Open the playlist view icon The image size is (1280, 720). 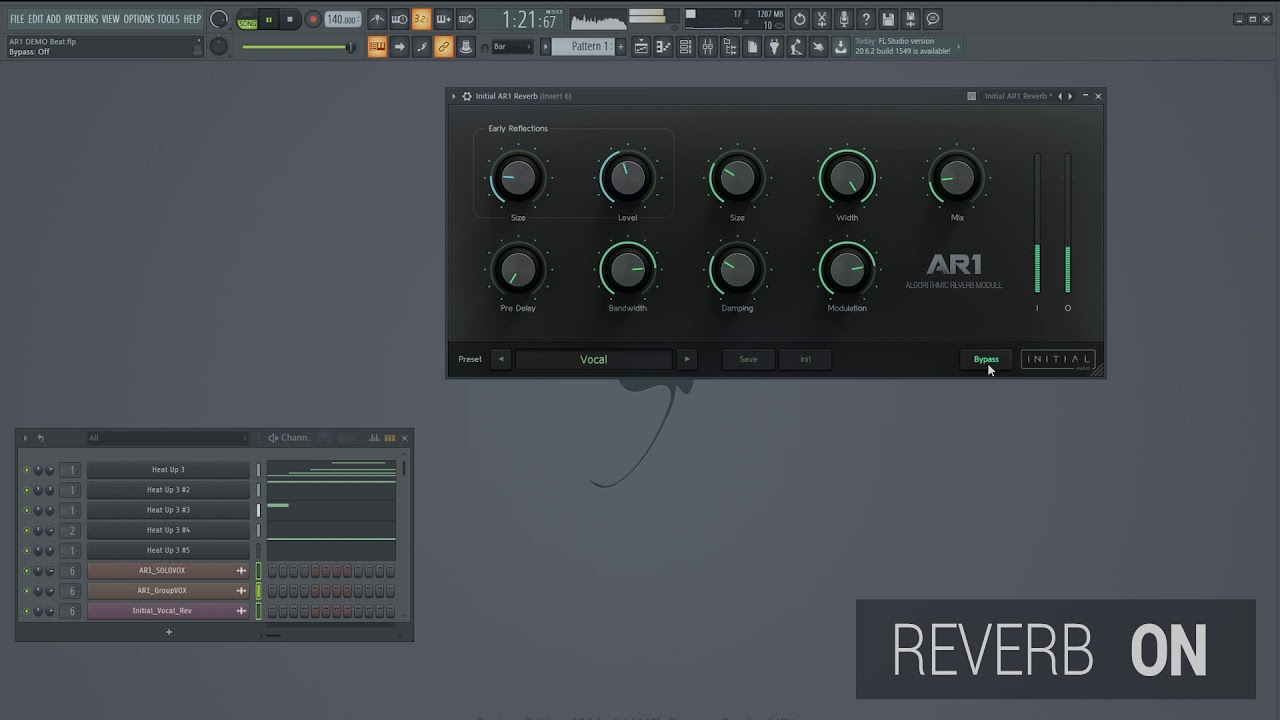(641, 46)
